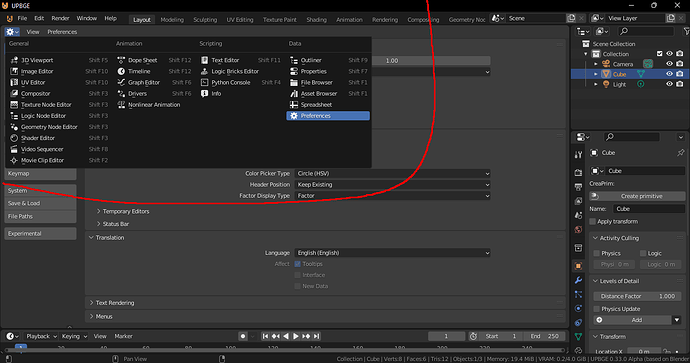Enable Activity Culling Logic checkbox
The image size is (690, 363).
click(643, 253)
